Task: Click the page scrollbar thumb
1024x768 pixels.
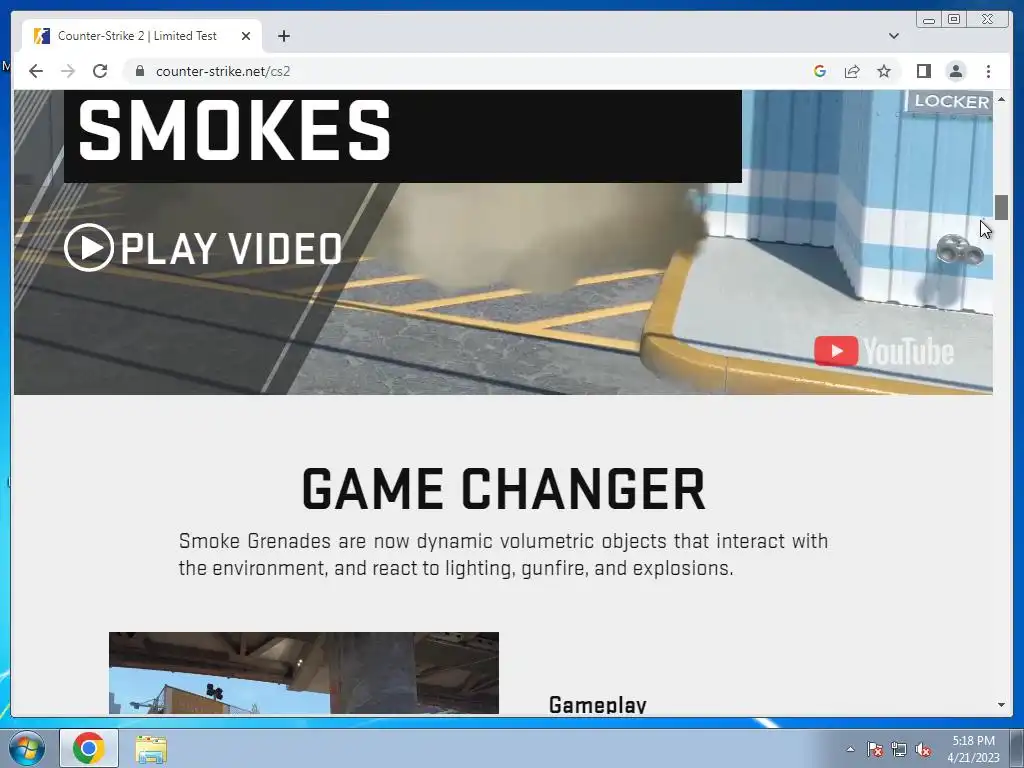Action: coord(1001,207)
